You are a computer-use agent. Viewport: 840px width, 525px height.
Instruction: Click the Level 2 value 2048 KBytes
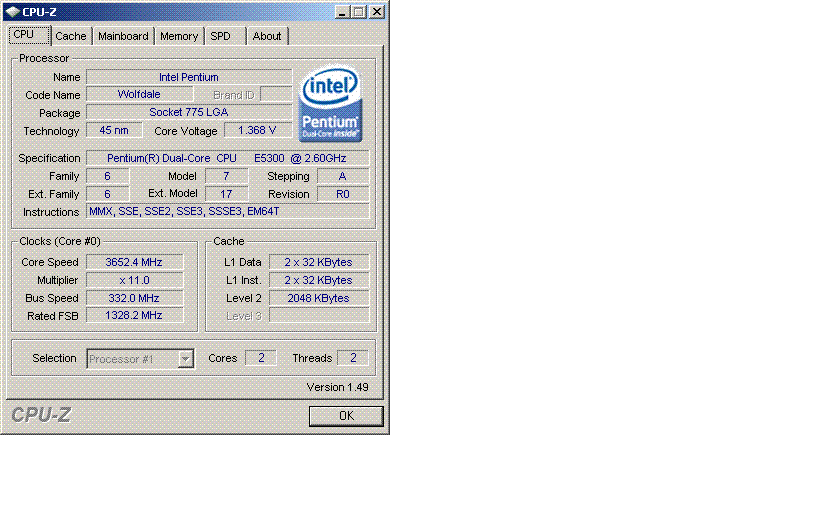[319, 298]
